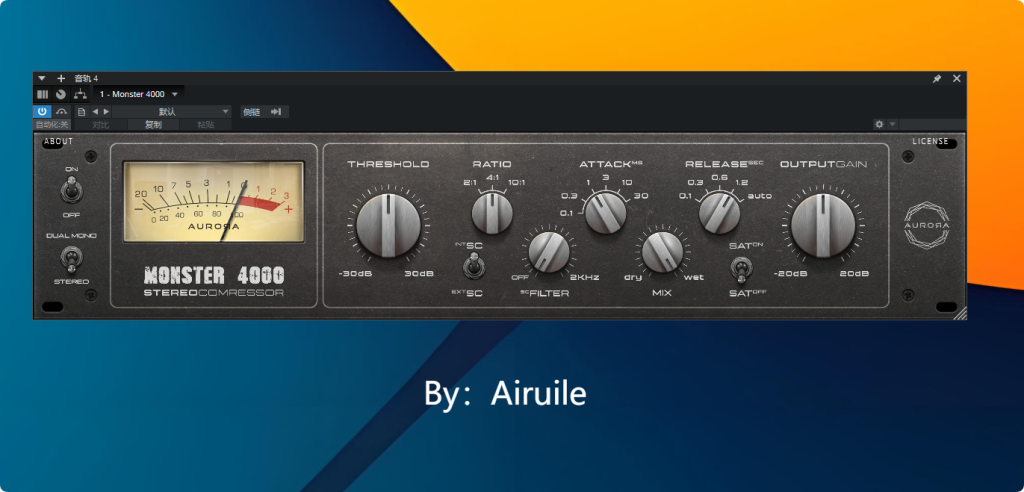
Task: Open the window menu triangle beside 音轨 4
Action: coord(42,78)
